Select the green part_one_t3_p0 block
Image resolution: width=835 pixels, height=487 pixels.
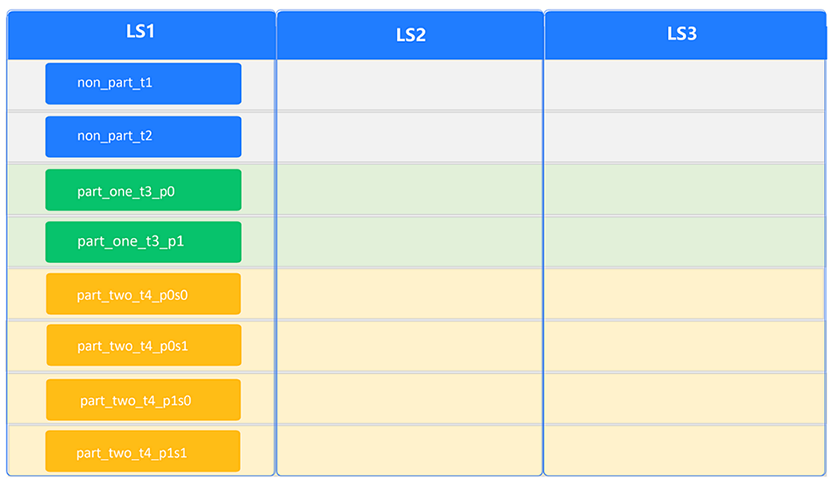pos(143,190)
